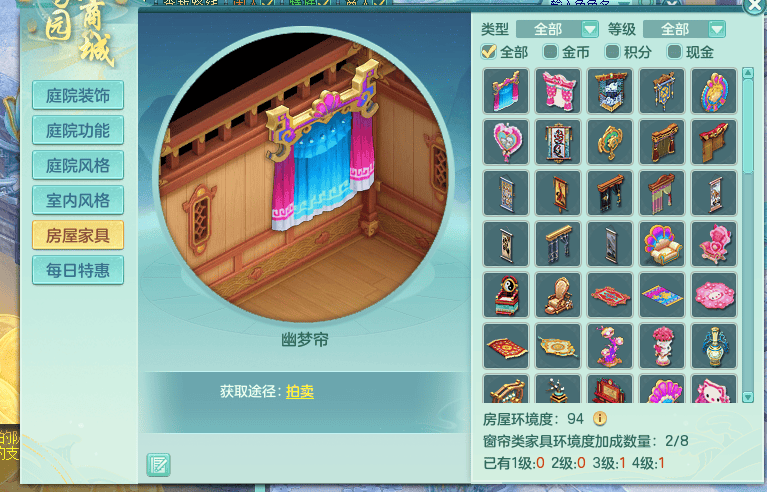This screenshot has height=492, width=767.
Task: Open the room environment info icon
Action: click(600, 419)
